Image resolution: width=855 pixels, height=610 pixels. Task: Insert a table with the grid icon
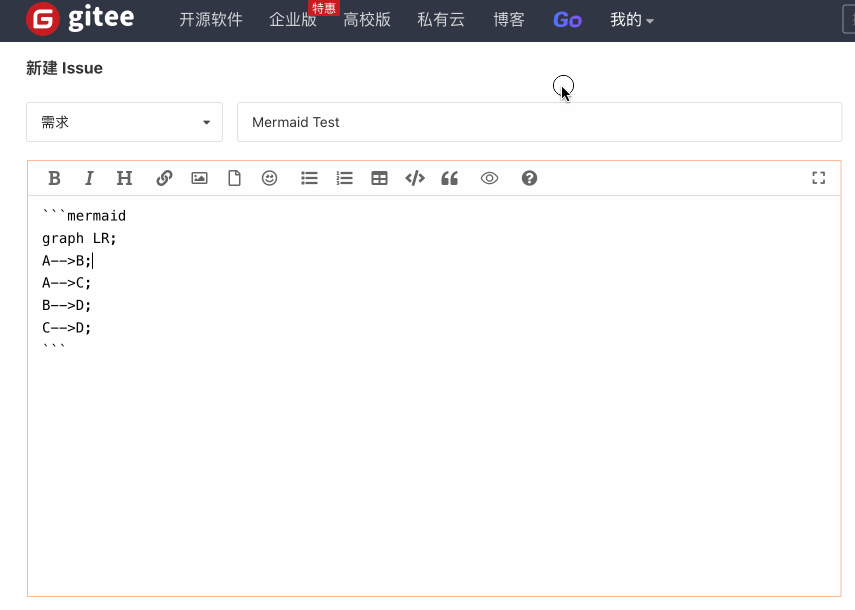click(380, 178)
